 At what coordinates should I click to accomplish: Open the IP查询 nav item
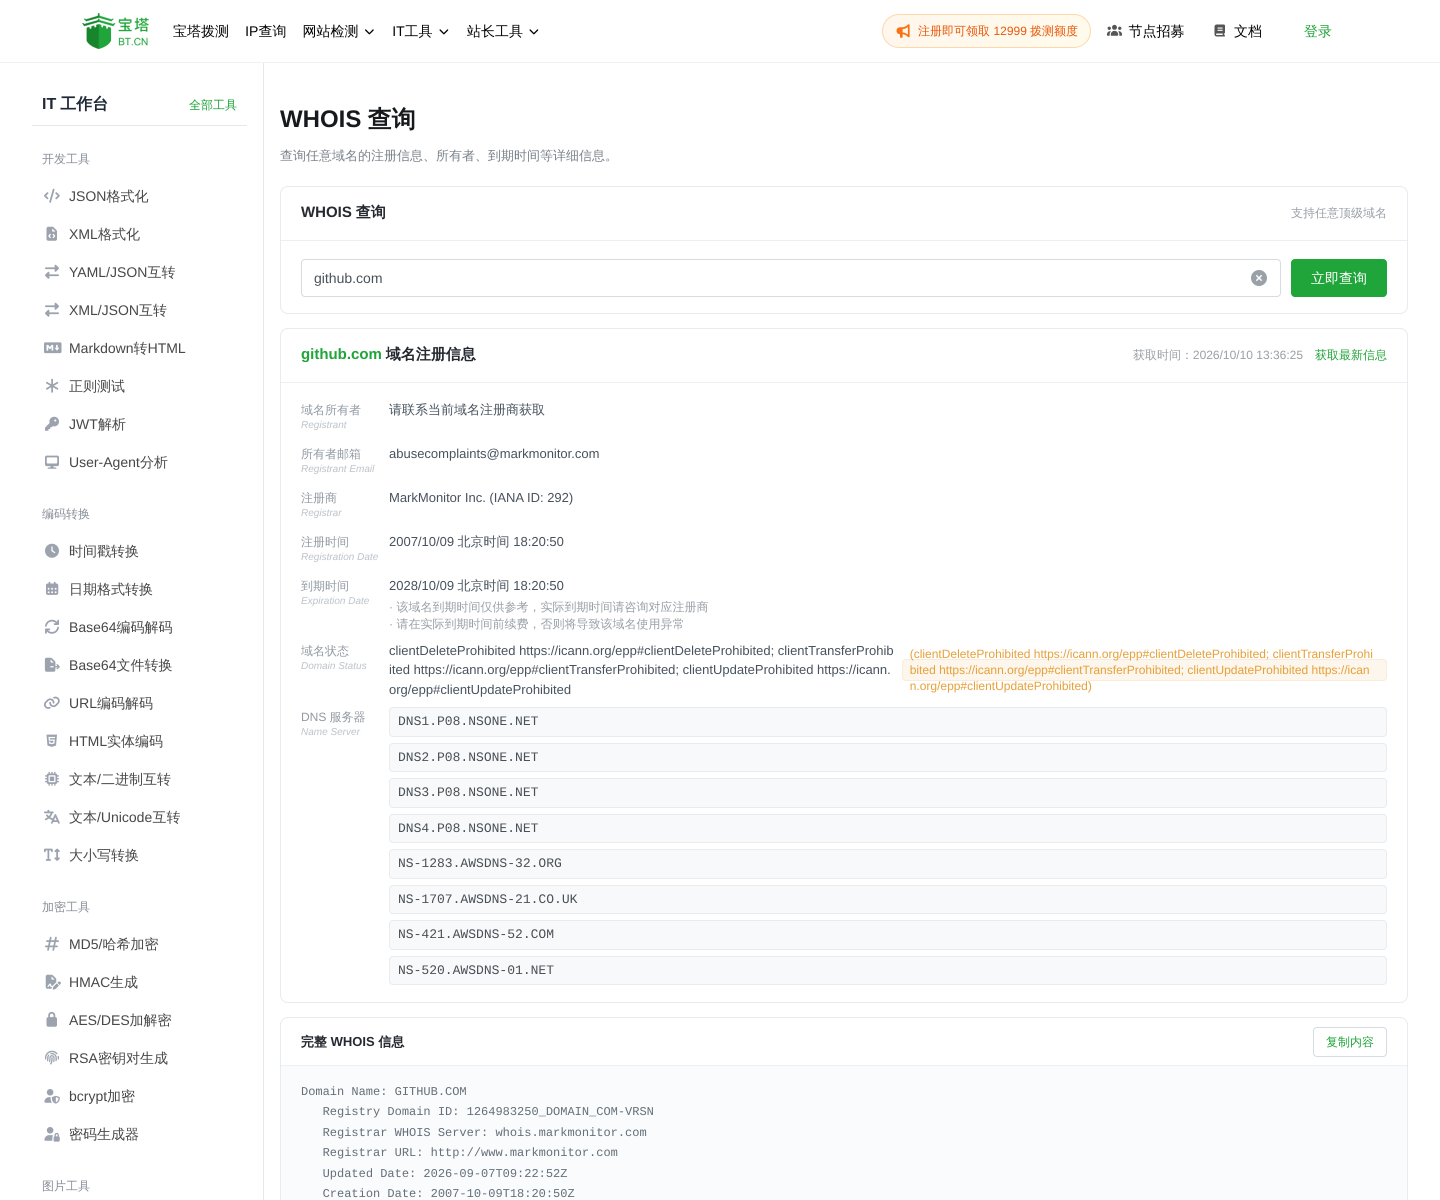tap(266, 31)
